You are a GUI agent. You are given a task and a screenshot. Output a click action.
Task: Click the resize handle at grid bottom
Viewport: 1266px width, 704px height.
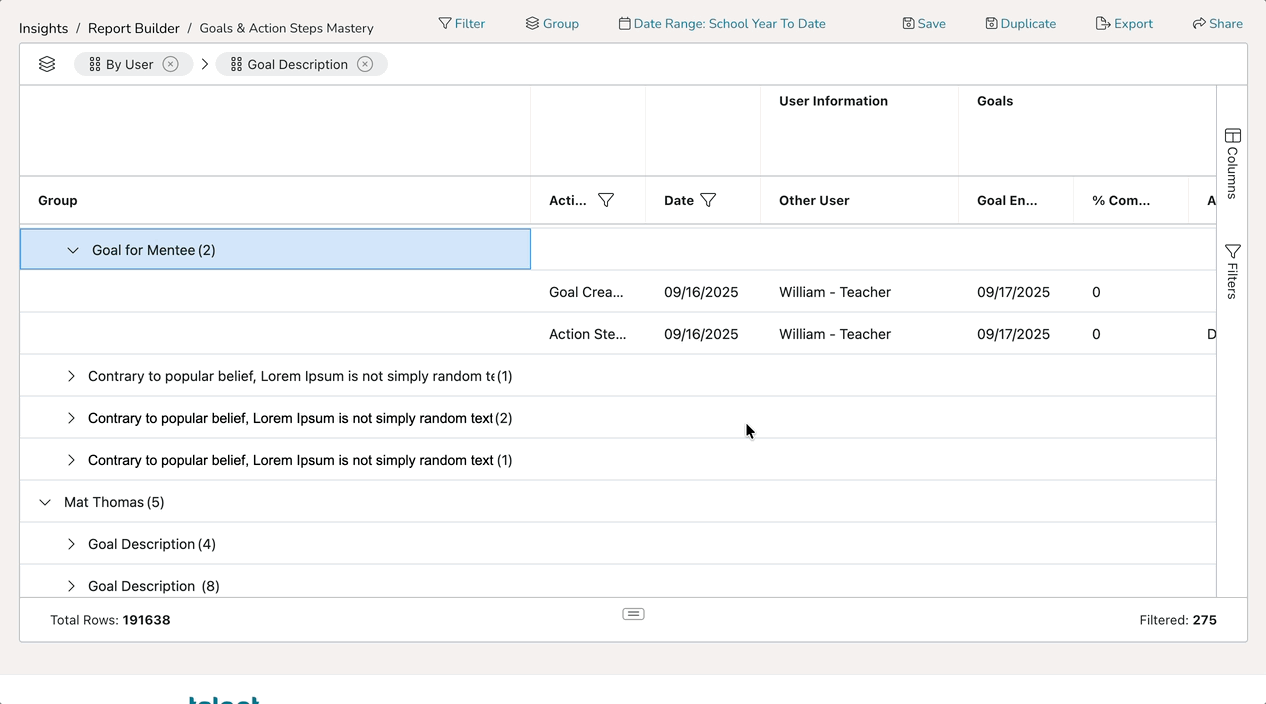(633, 614)
